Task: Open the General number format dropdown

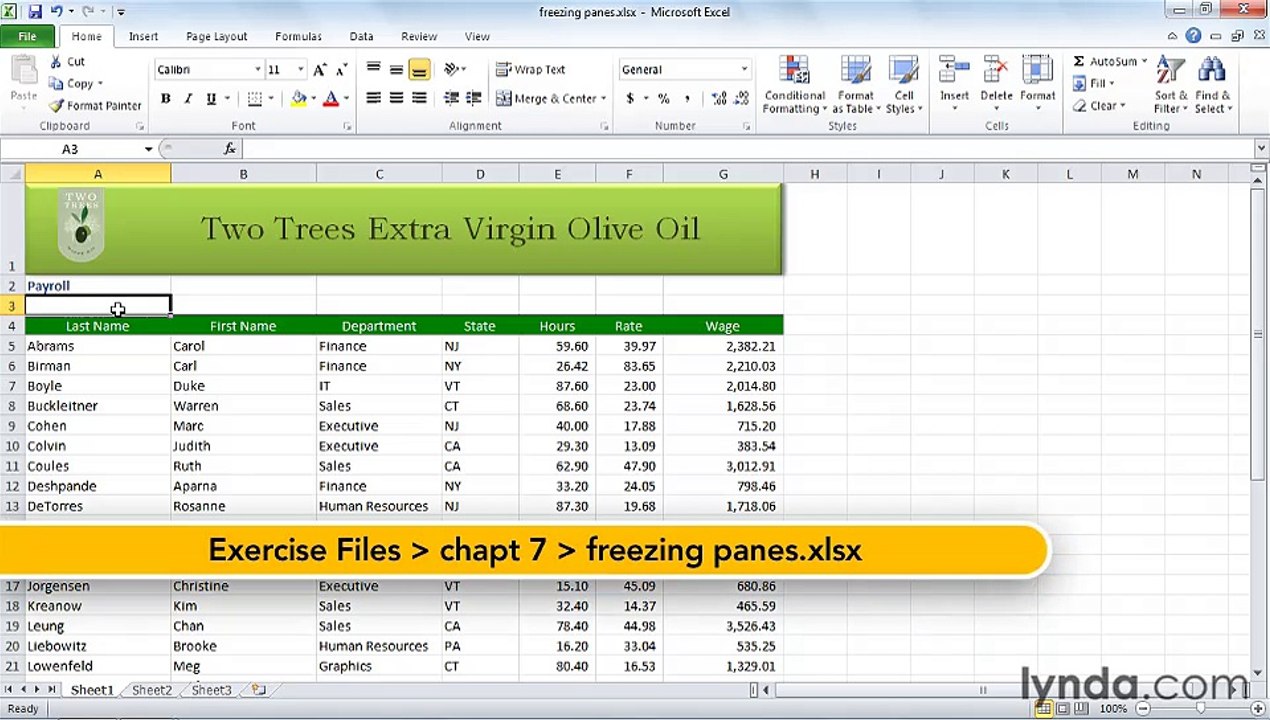Action: click(744, 70)
